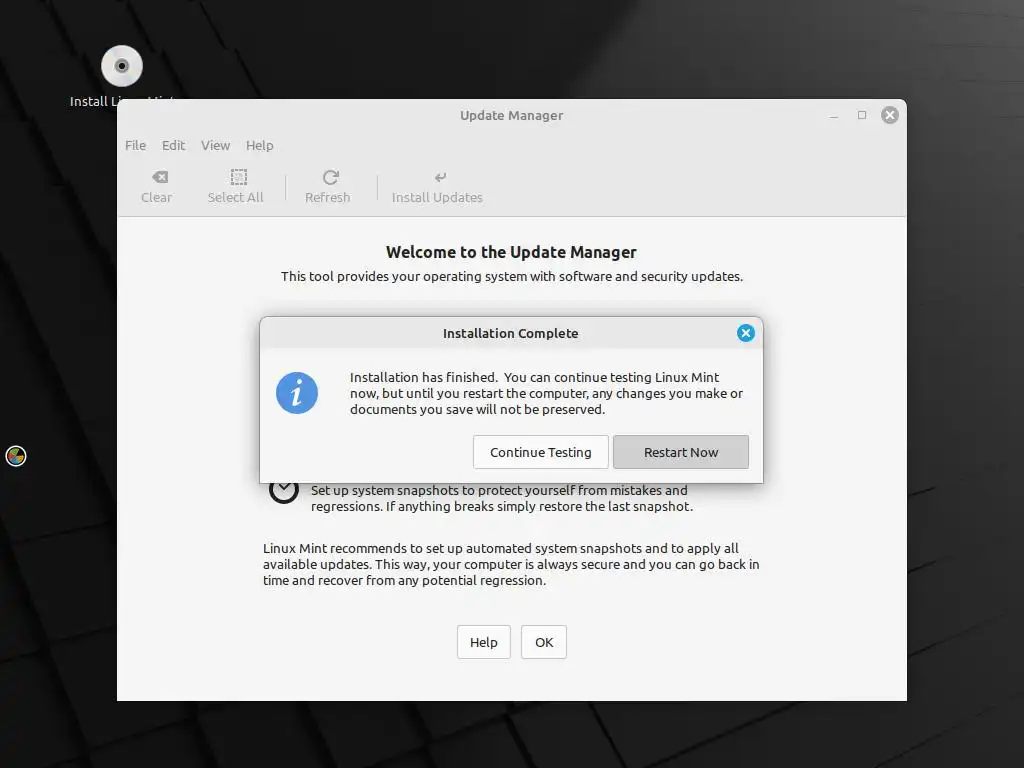Click the 'This tool provides' subtitle text
The image size is (1024, 768).
click(511, 276)
